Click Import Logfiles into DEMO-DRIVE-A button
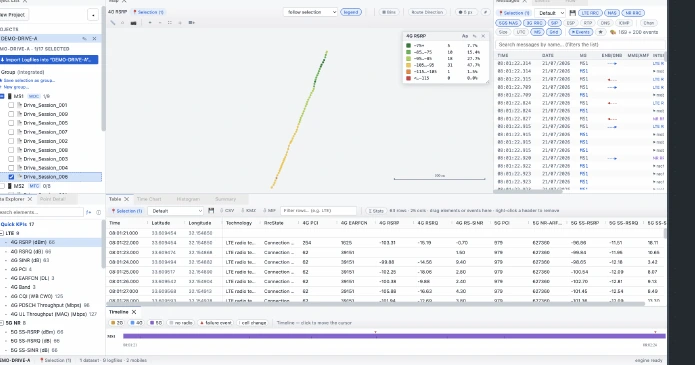The width and height of the screenshot is (695, 365). pos(49,59)
